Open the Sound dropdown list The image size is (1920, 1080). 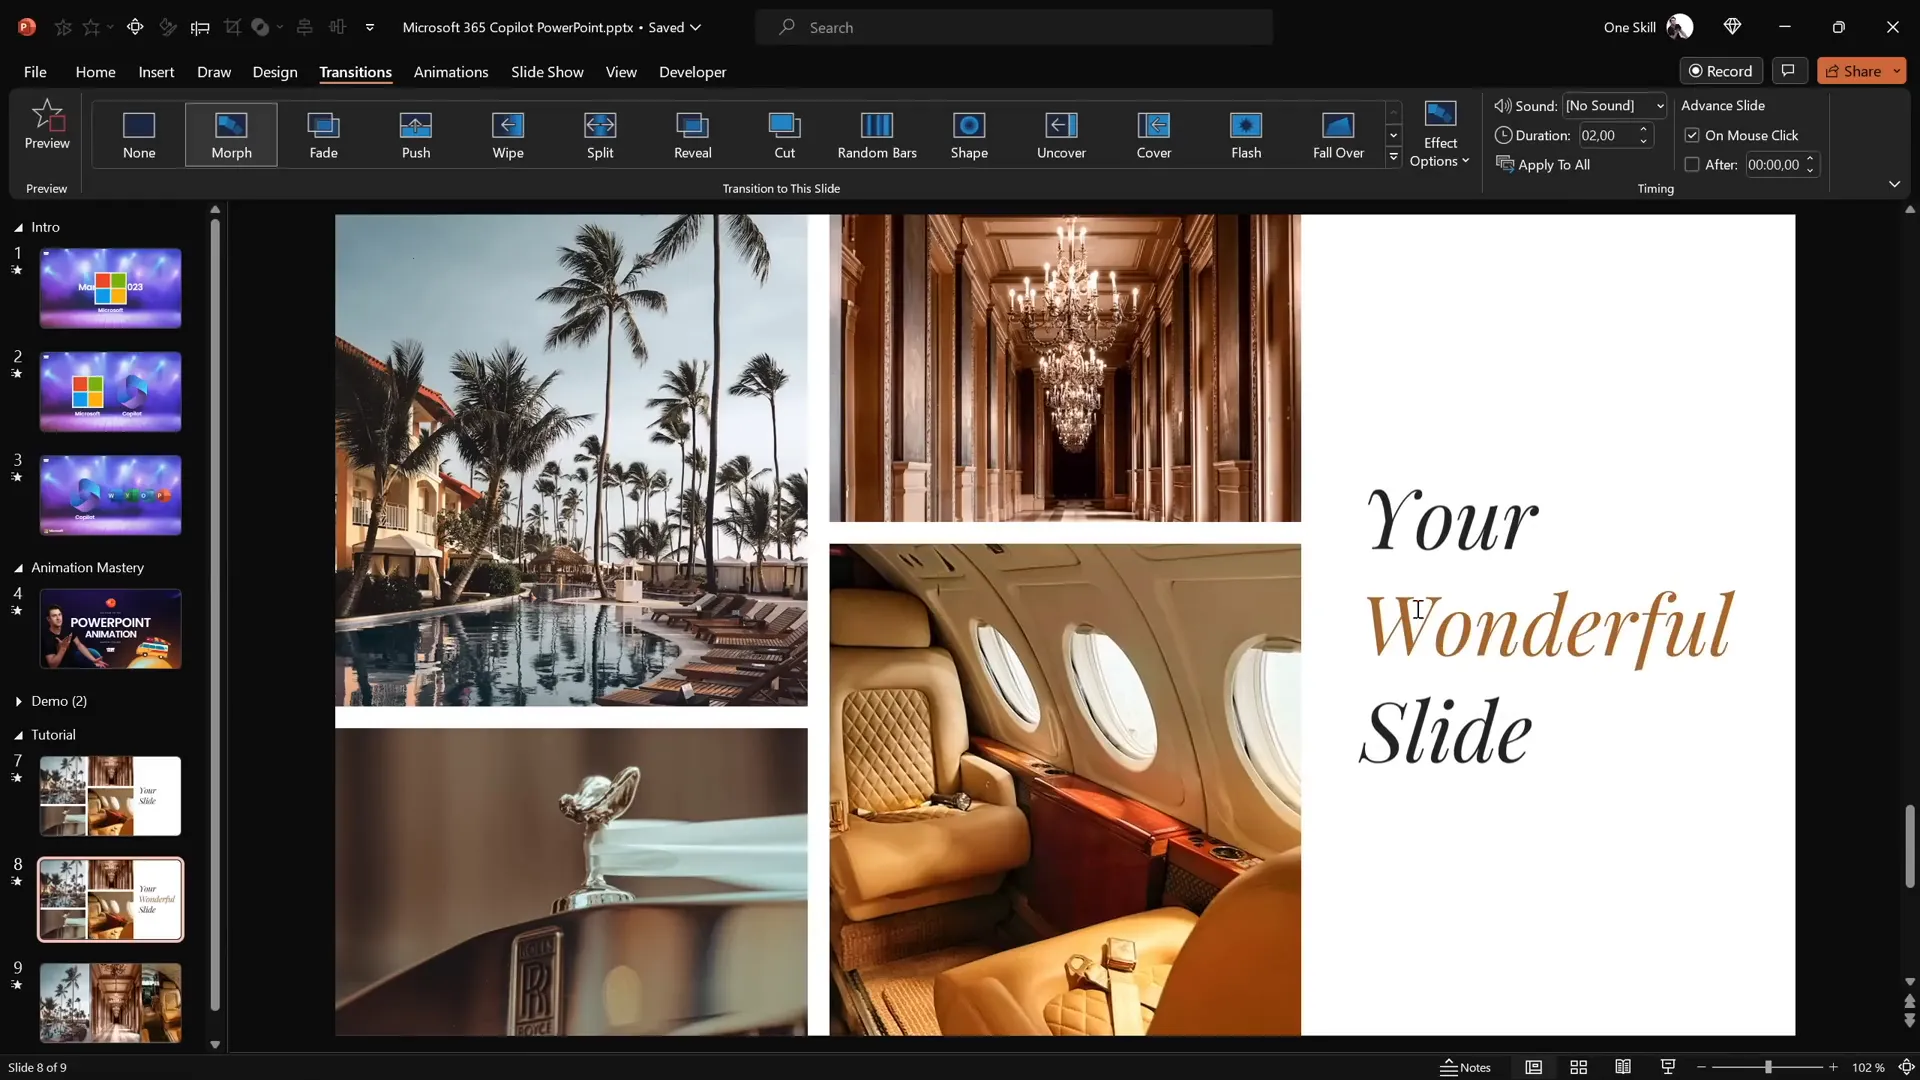click(1660, 106)
